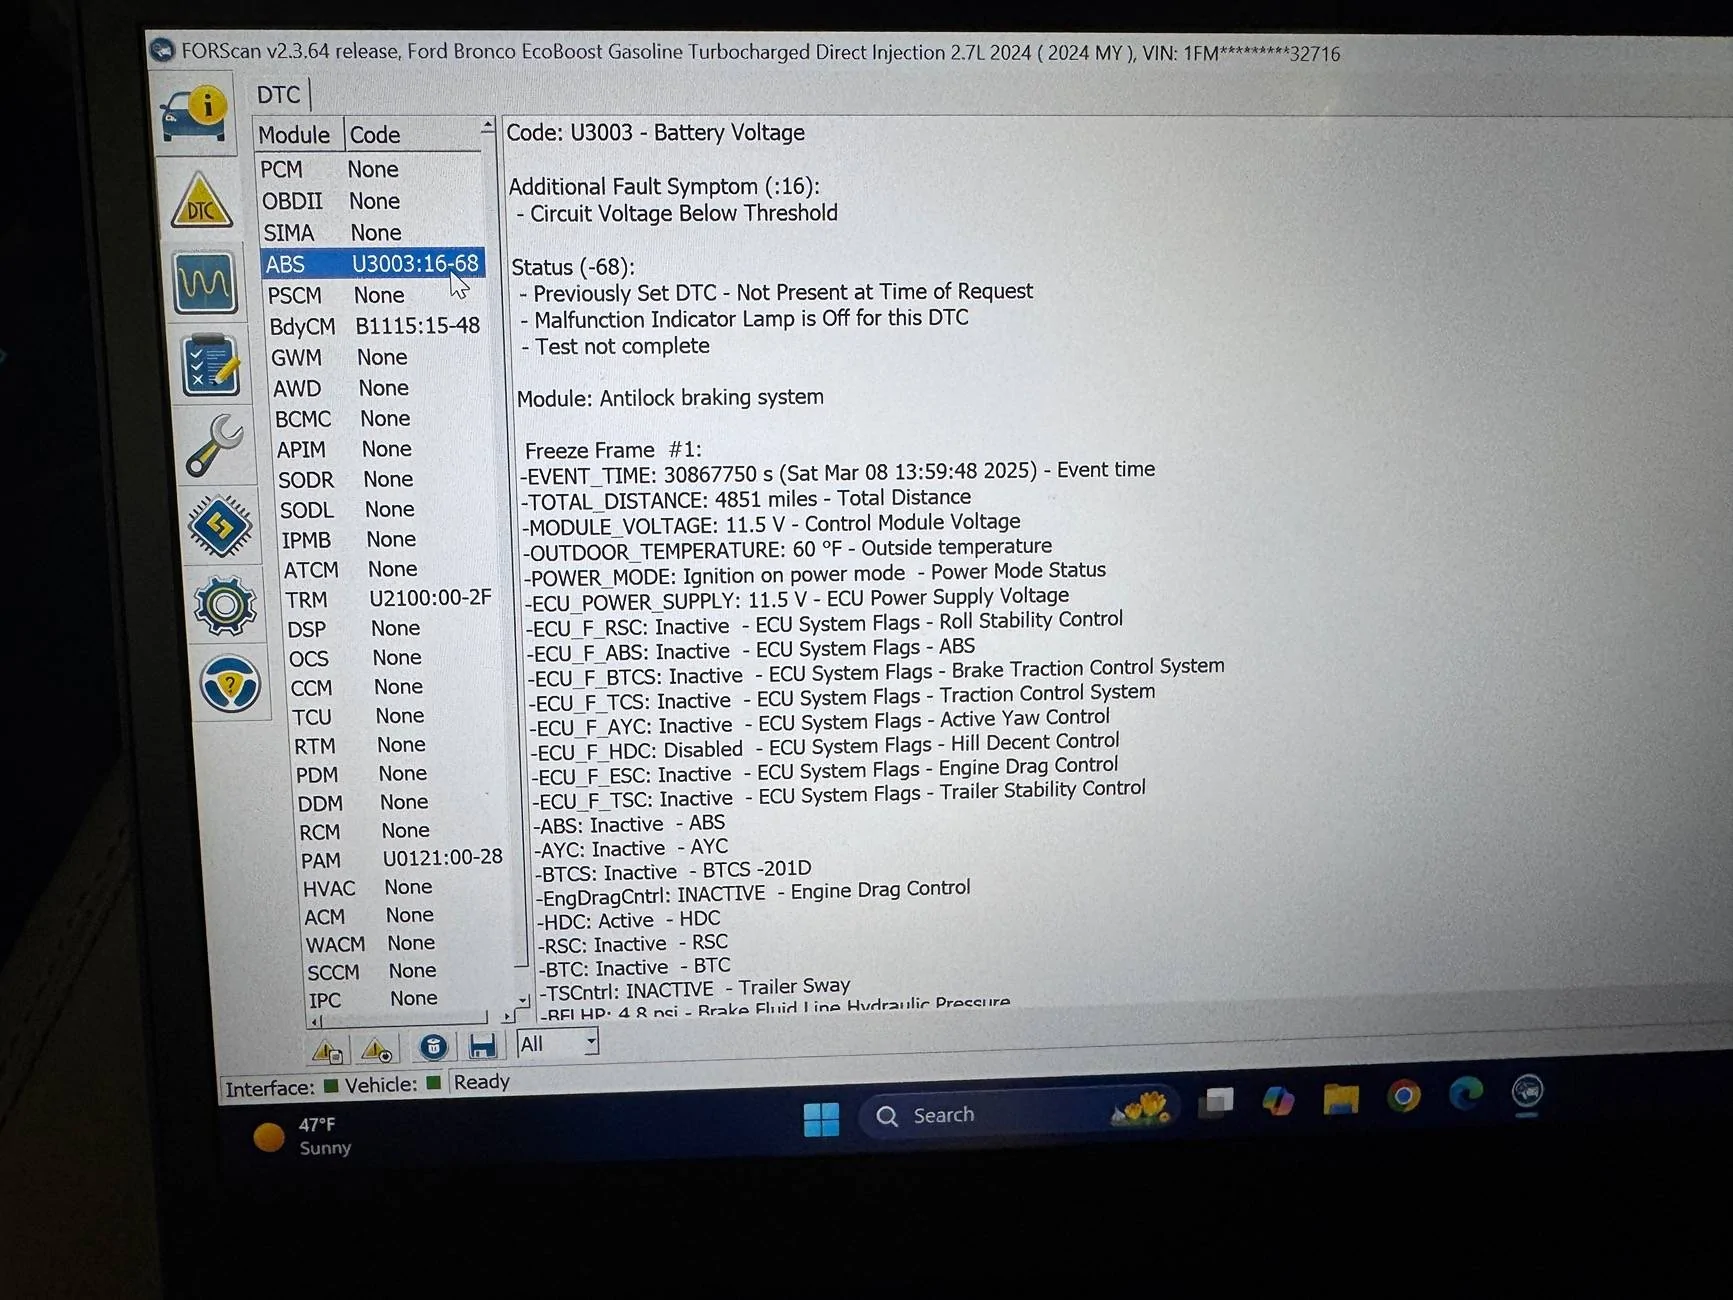1733x1300 pixels.
Task: Open the Windows Start menu
Action: pyautogui.click(x=821, y=1119)
